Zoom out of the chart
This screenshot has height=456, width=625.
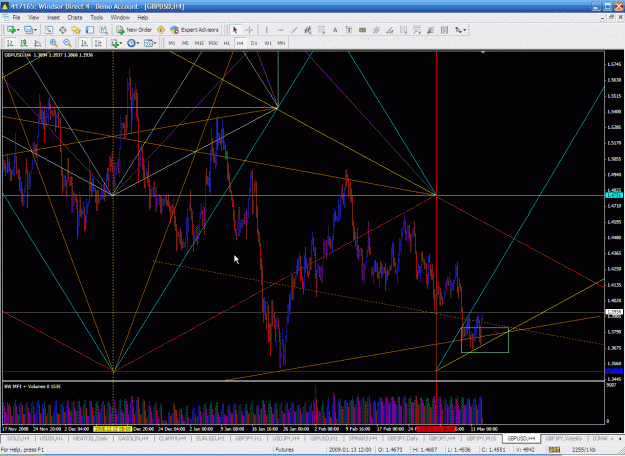tap(67, 43)
